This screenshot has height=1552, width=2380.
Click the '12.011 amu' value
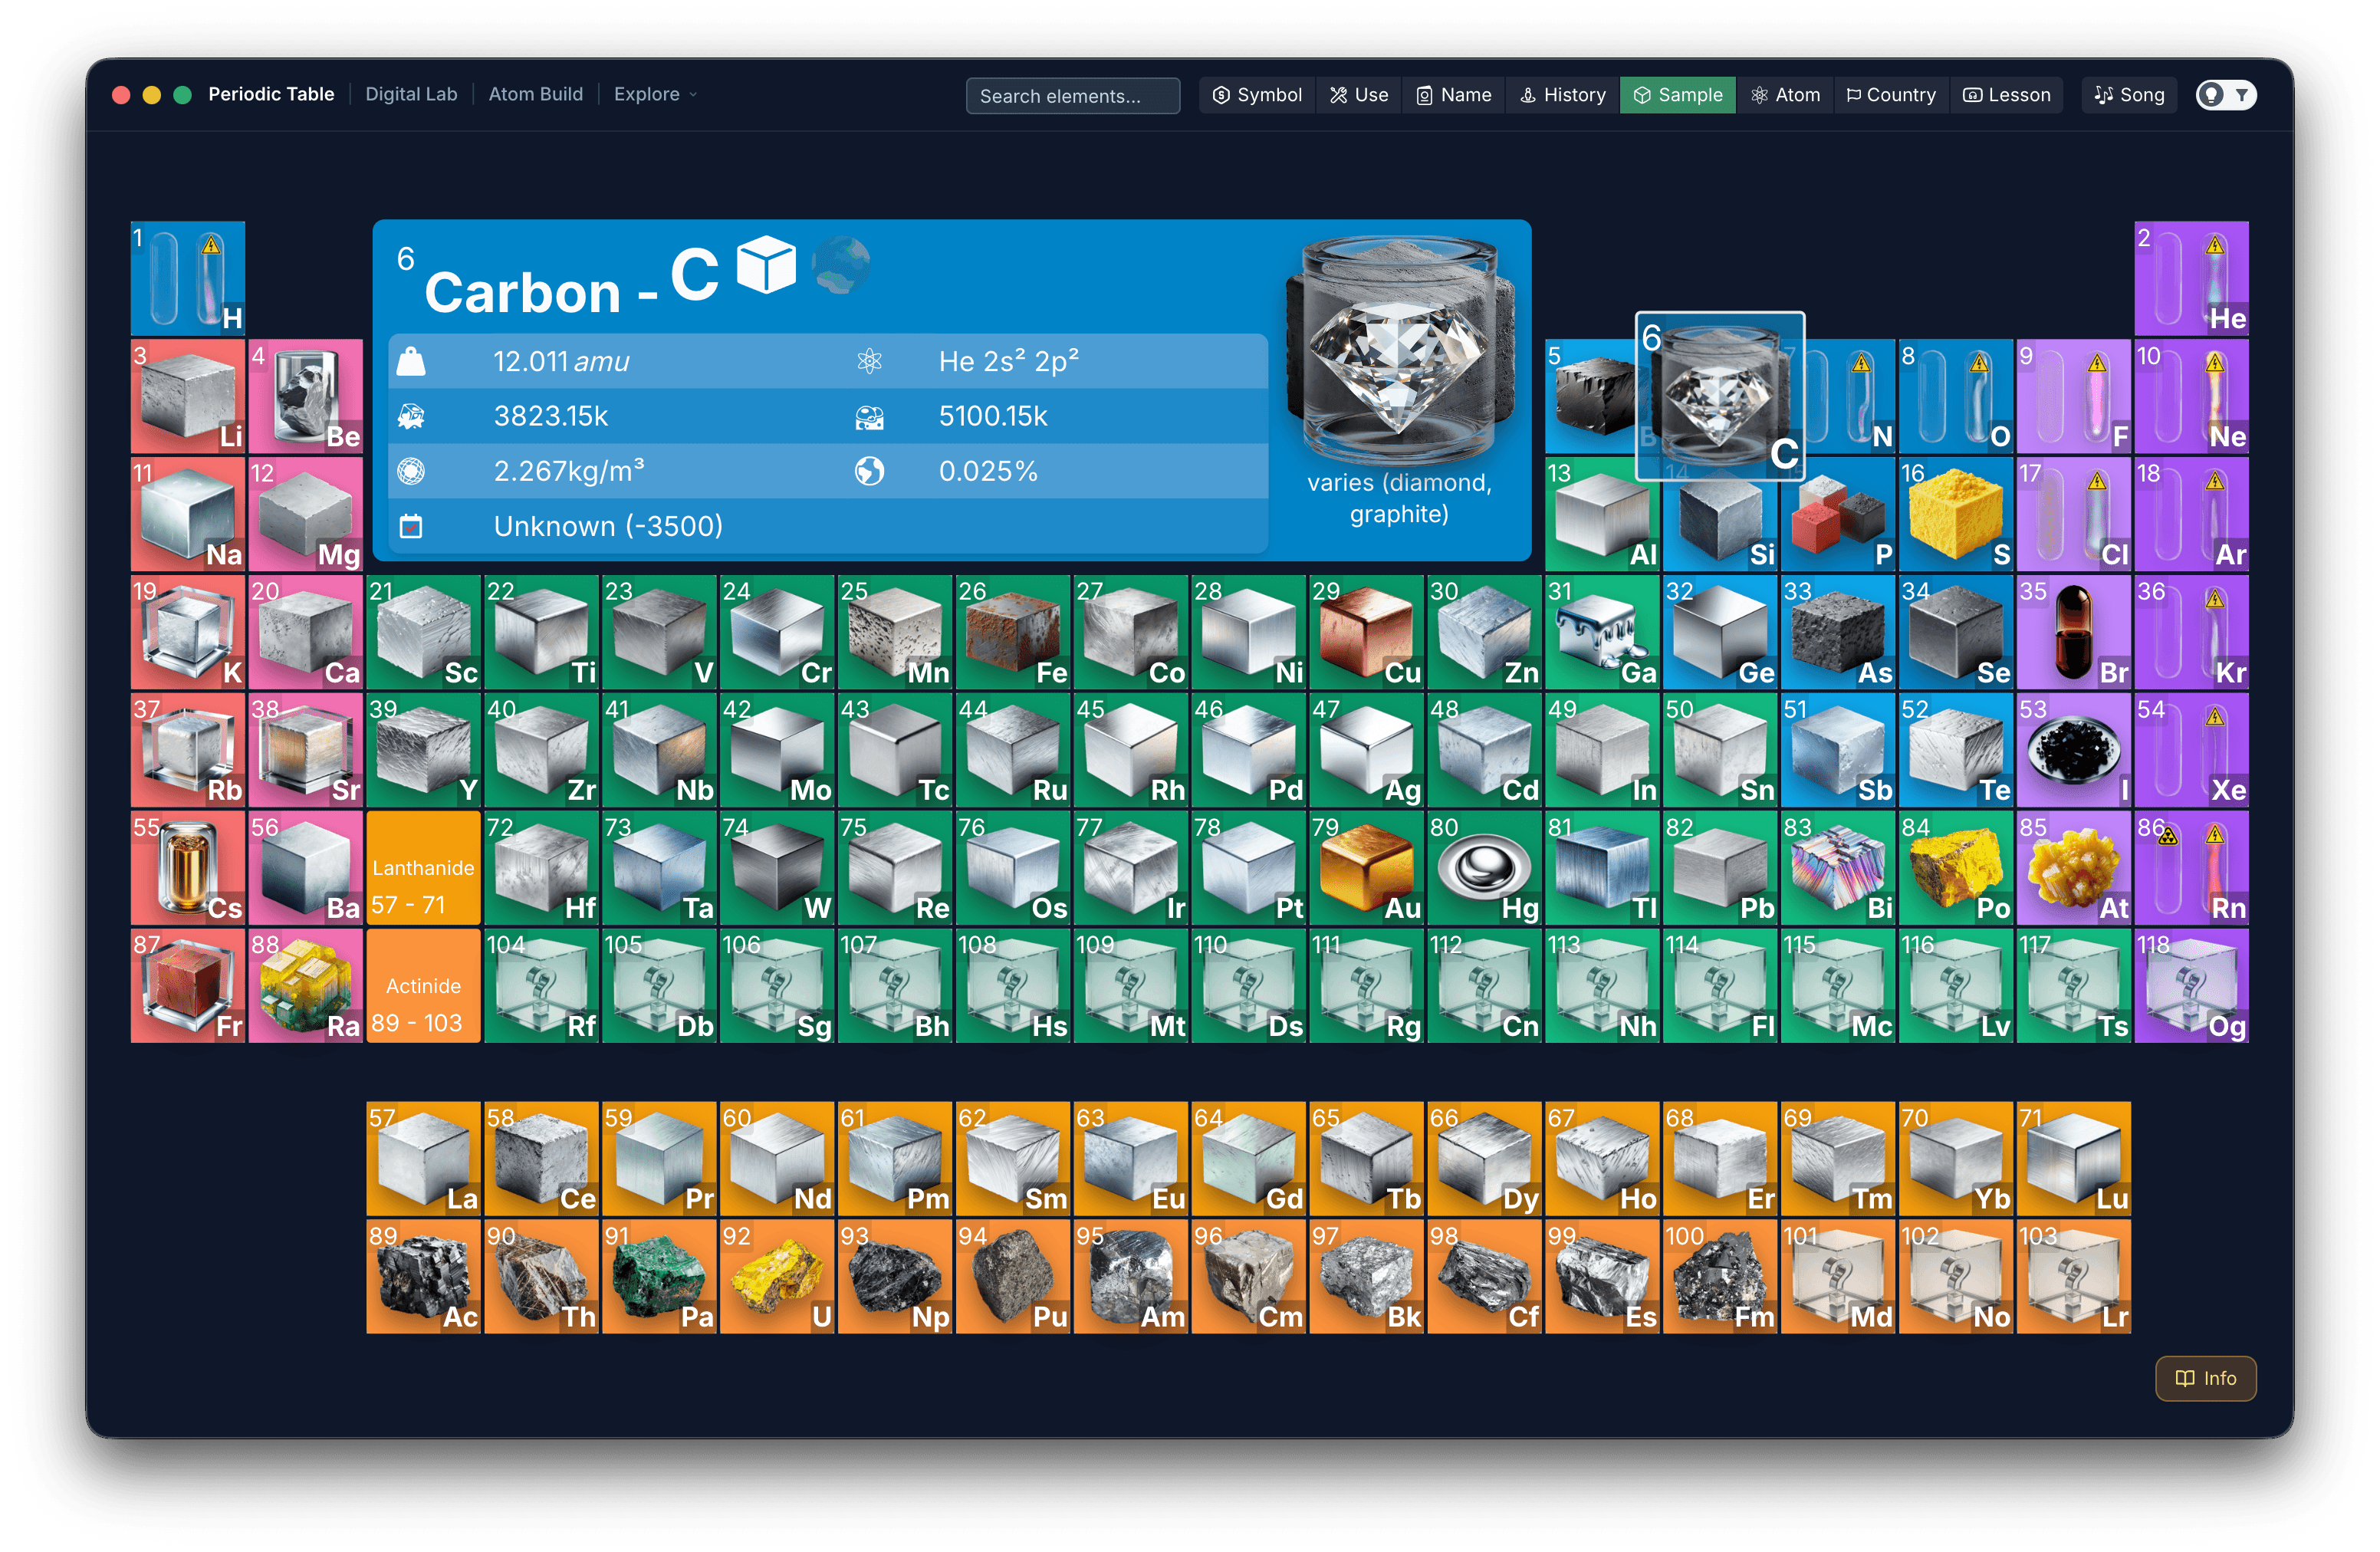(x=561, y=361)
